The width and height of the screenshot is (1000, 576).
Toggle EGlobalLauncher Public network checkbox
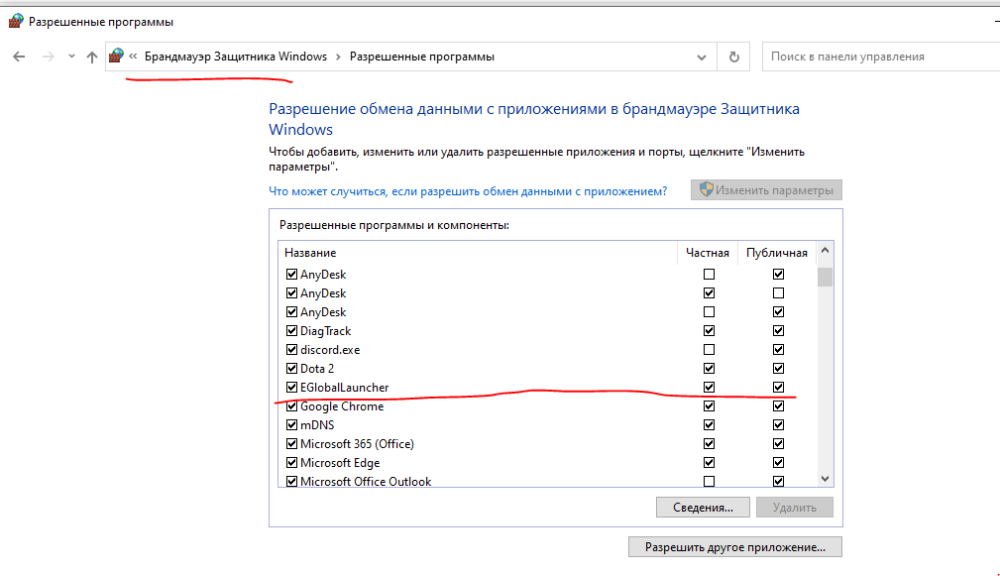click(778, 387)
